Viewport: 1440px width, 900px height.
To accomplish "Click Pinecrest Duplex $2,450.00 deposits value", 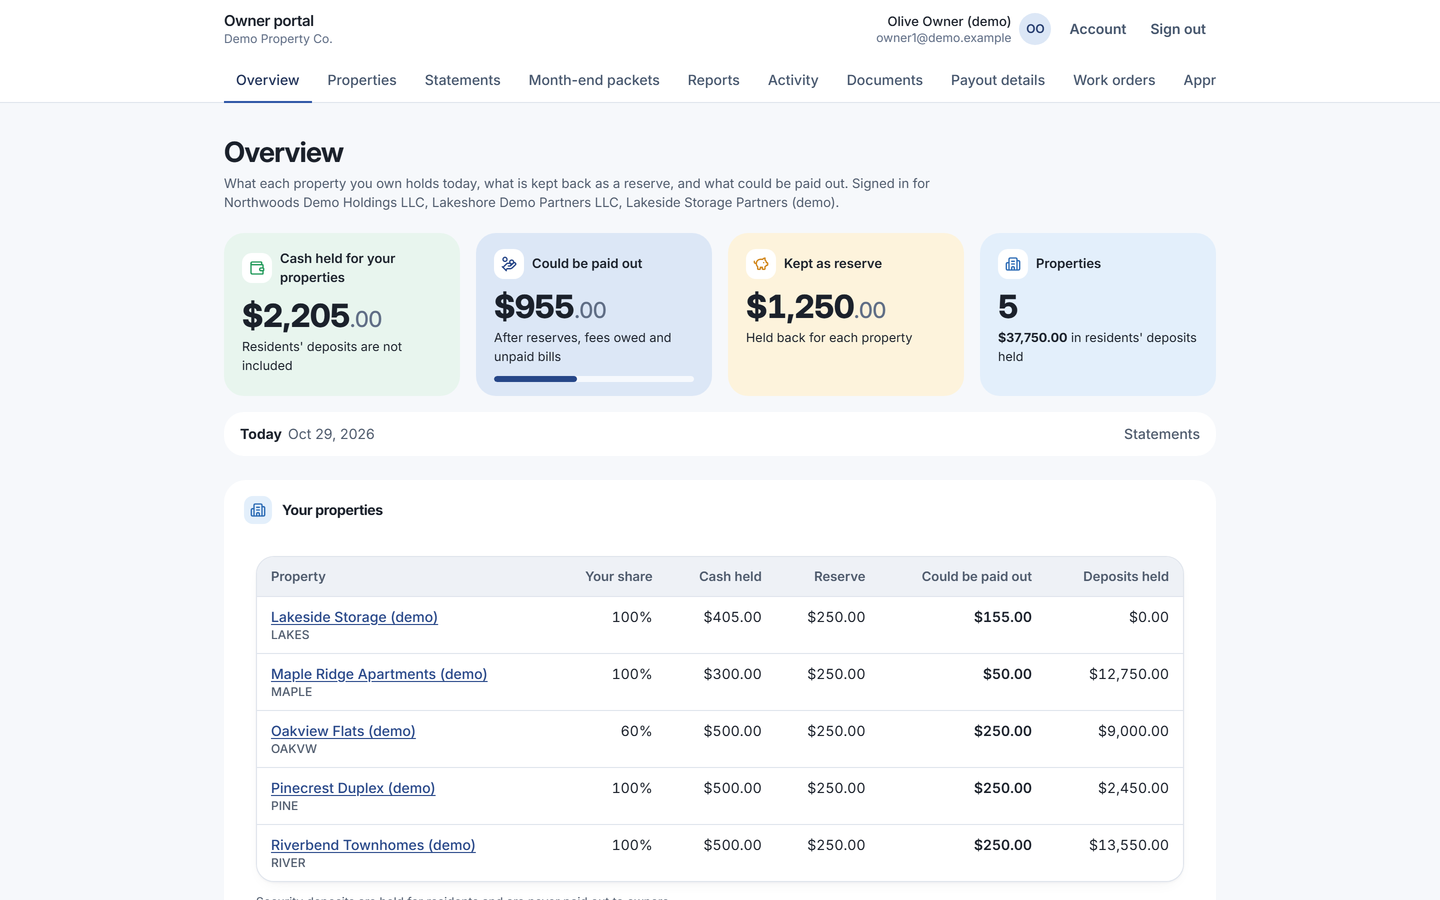I will [1133, 788].
